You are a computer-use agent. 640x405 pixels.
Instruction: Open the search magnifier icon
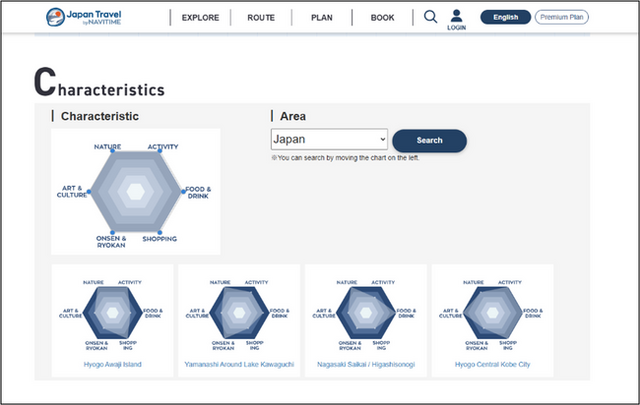coord(430,17)
